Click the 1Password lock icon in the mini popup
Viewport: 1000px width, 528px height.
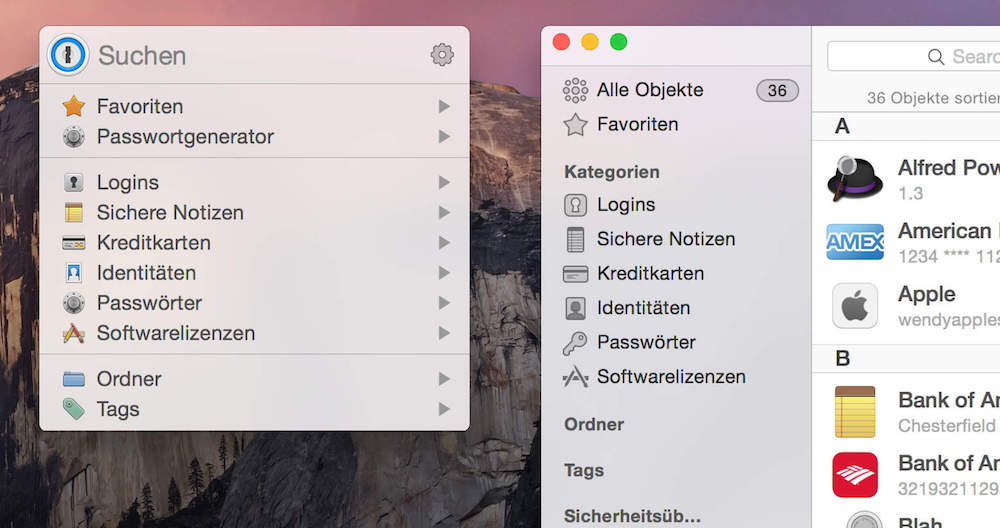[69, 54]
